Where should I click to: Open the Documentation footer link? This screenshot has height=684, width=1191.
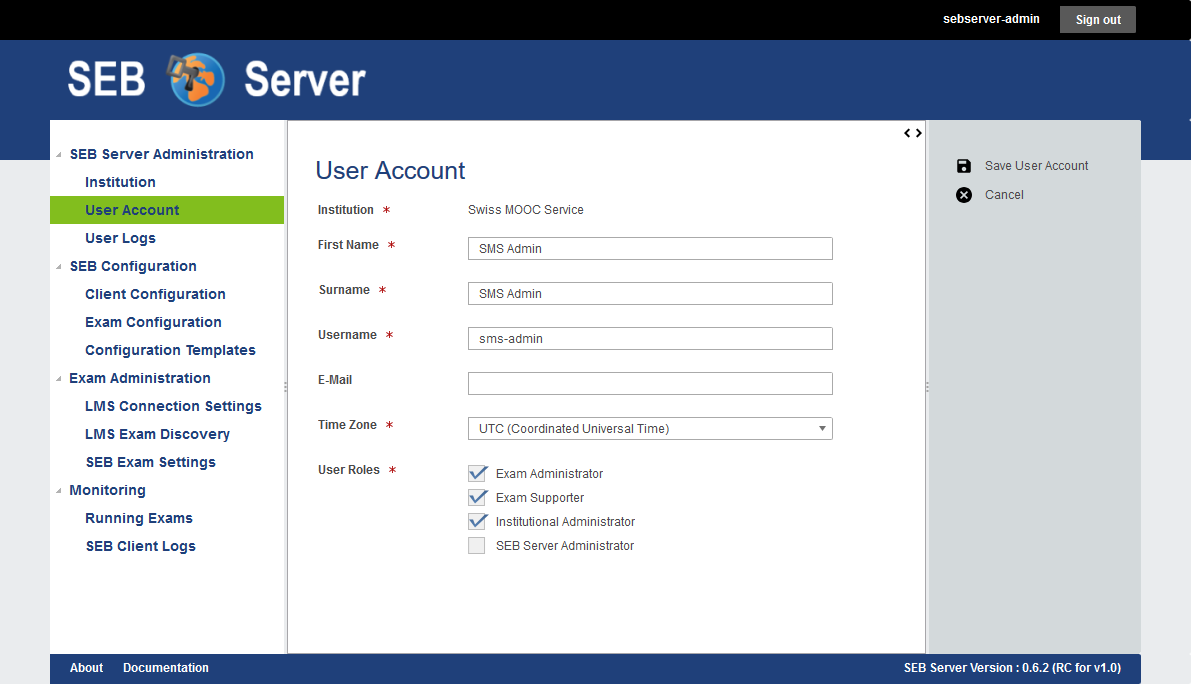pyautogui.click(x=166, y=668)
